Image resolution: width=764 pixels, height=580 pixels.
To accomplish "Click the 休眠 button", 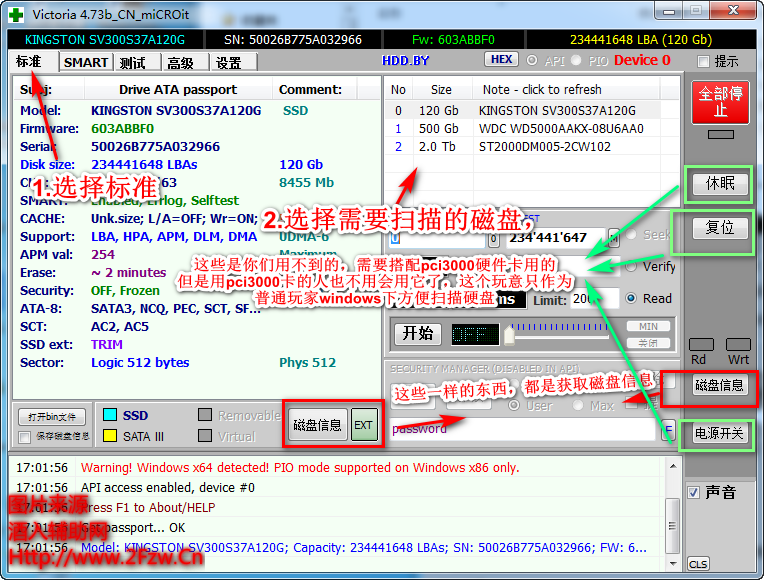I will tap(720, 184).
